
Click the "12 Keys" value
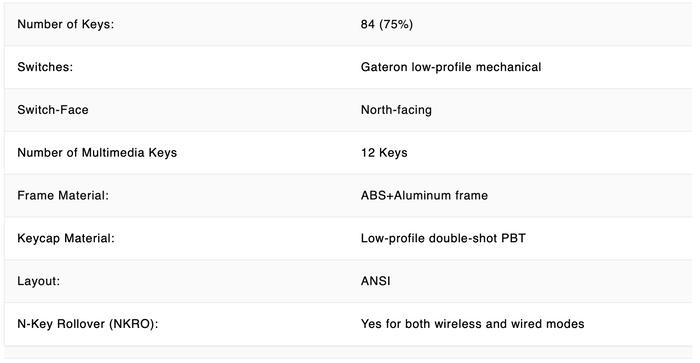(384, 153)
